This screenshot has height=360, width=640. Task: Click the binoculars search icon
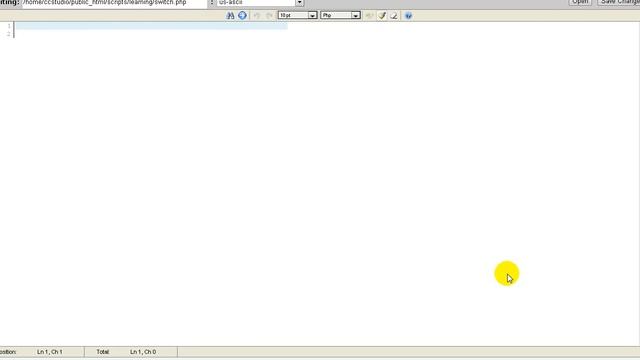(230, 16)
